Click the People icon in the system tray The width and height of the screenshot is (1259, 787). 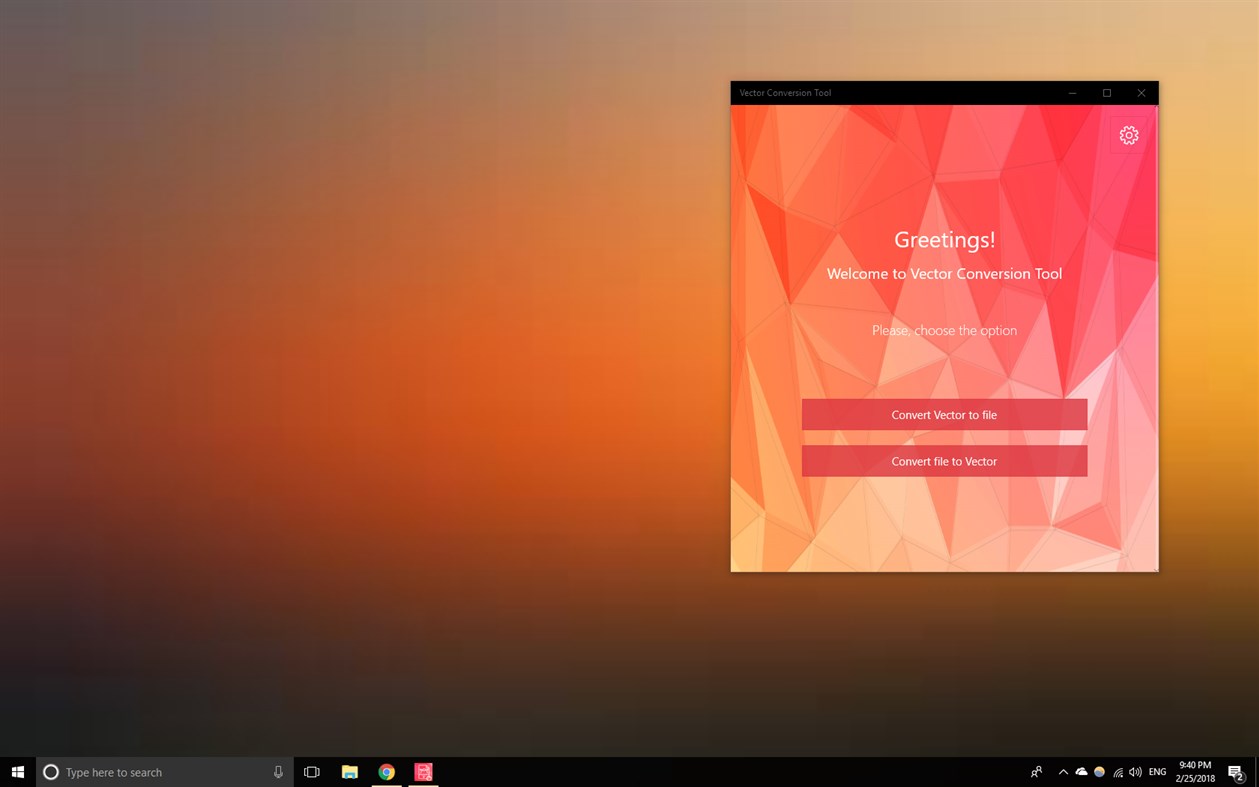click(1035, 771)
